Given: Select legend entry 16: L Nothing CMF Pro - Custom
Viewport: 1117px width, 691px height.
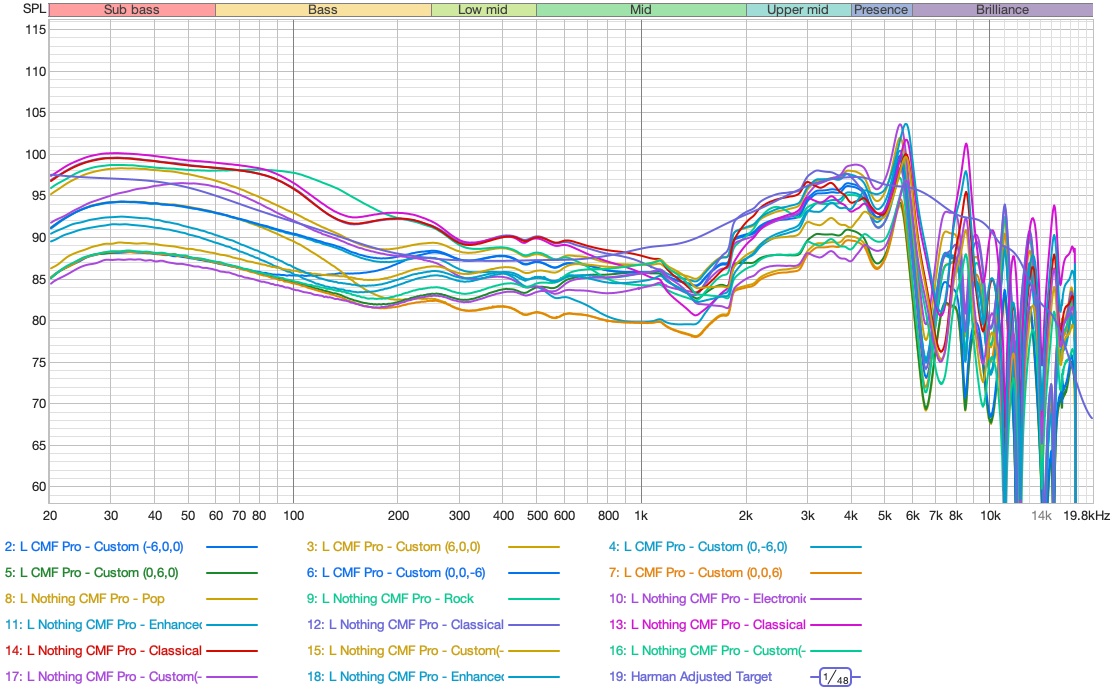Looking at the screenshot, I should coord(707,651).
